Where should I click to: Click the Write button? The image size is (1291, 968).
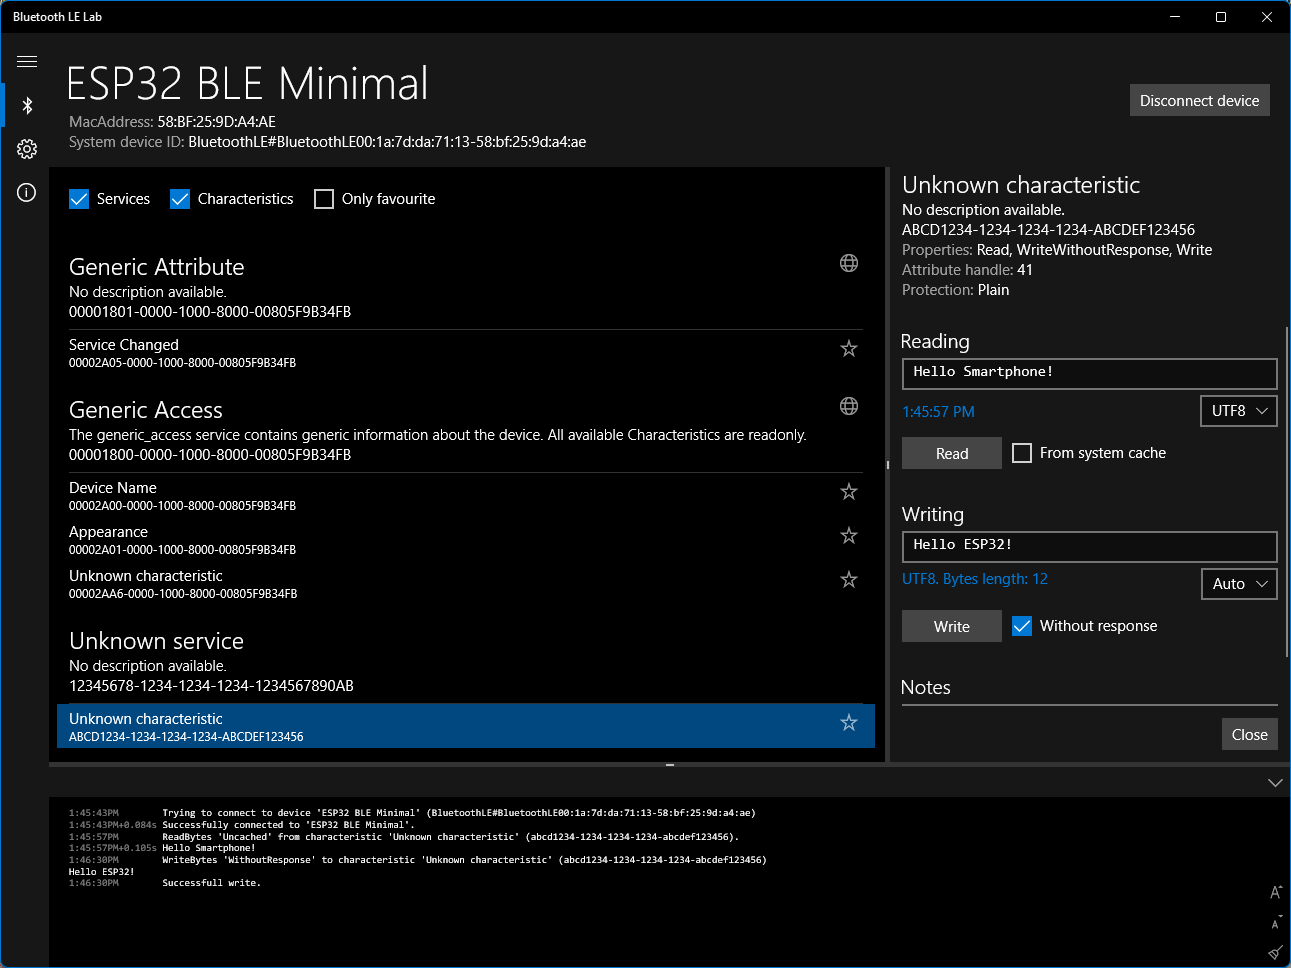[952, 626]
